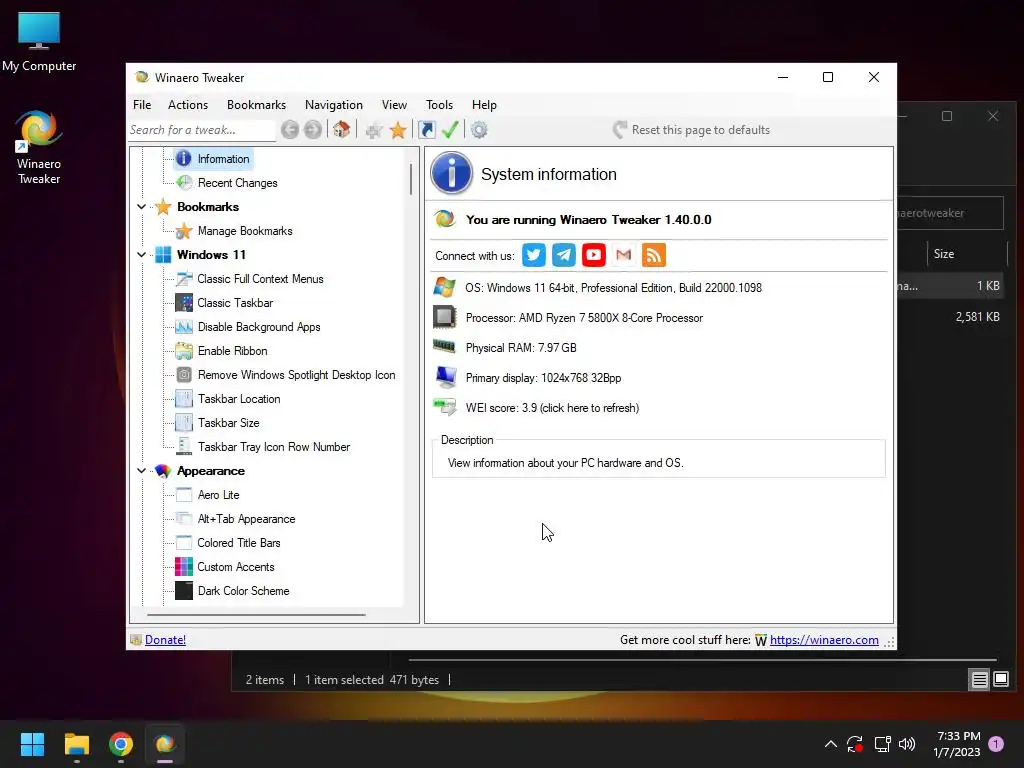Viewport: 1024px width, 768px height.
Task: Click the processor chip icon
Action: [x=445, y=317]
